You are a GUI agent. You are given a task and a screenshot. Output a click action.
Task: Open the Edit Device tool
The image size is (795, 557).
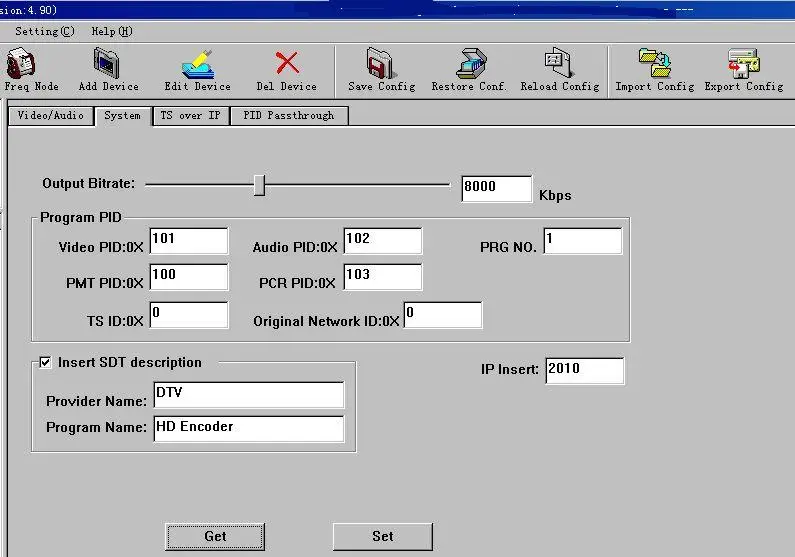pos(197,64)
